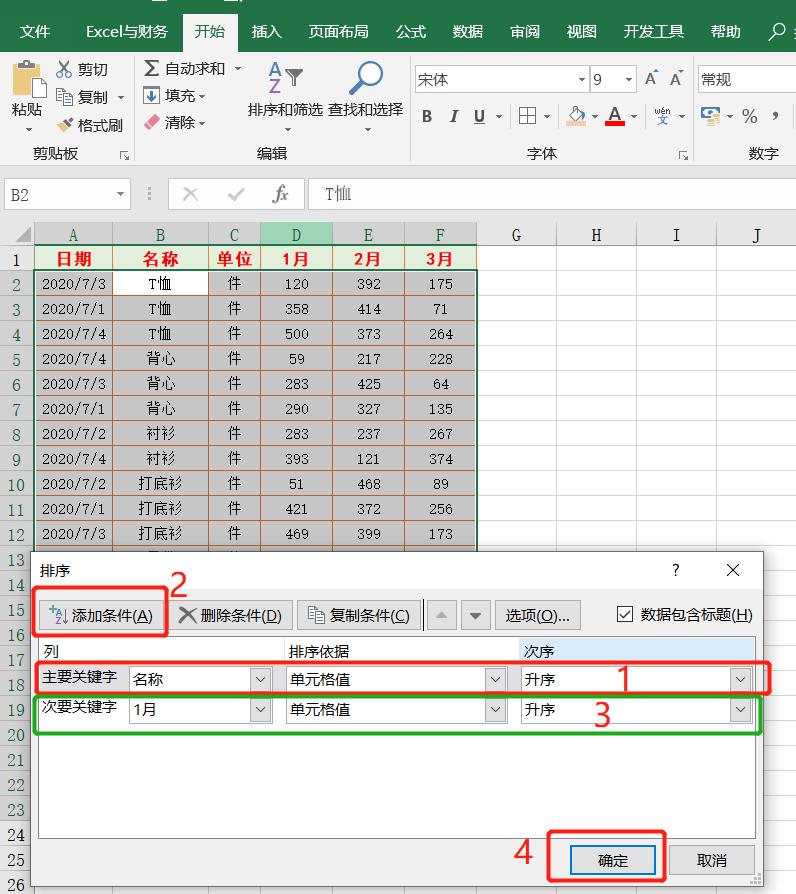Viewport: 796px width, 894px height.
Task: Open secondary key column dropdown 1月
Action: pyautogui.click(x=261, y=709)
